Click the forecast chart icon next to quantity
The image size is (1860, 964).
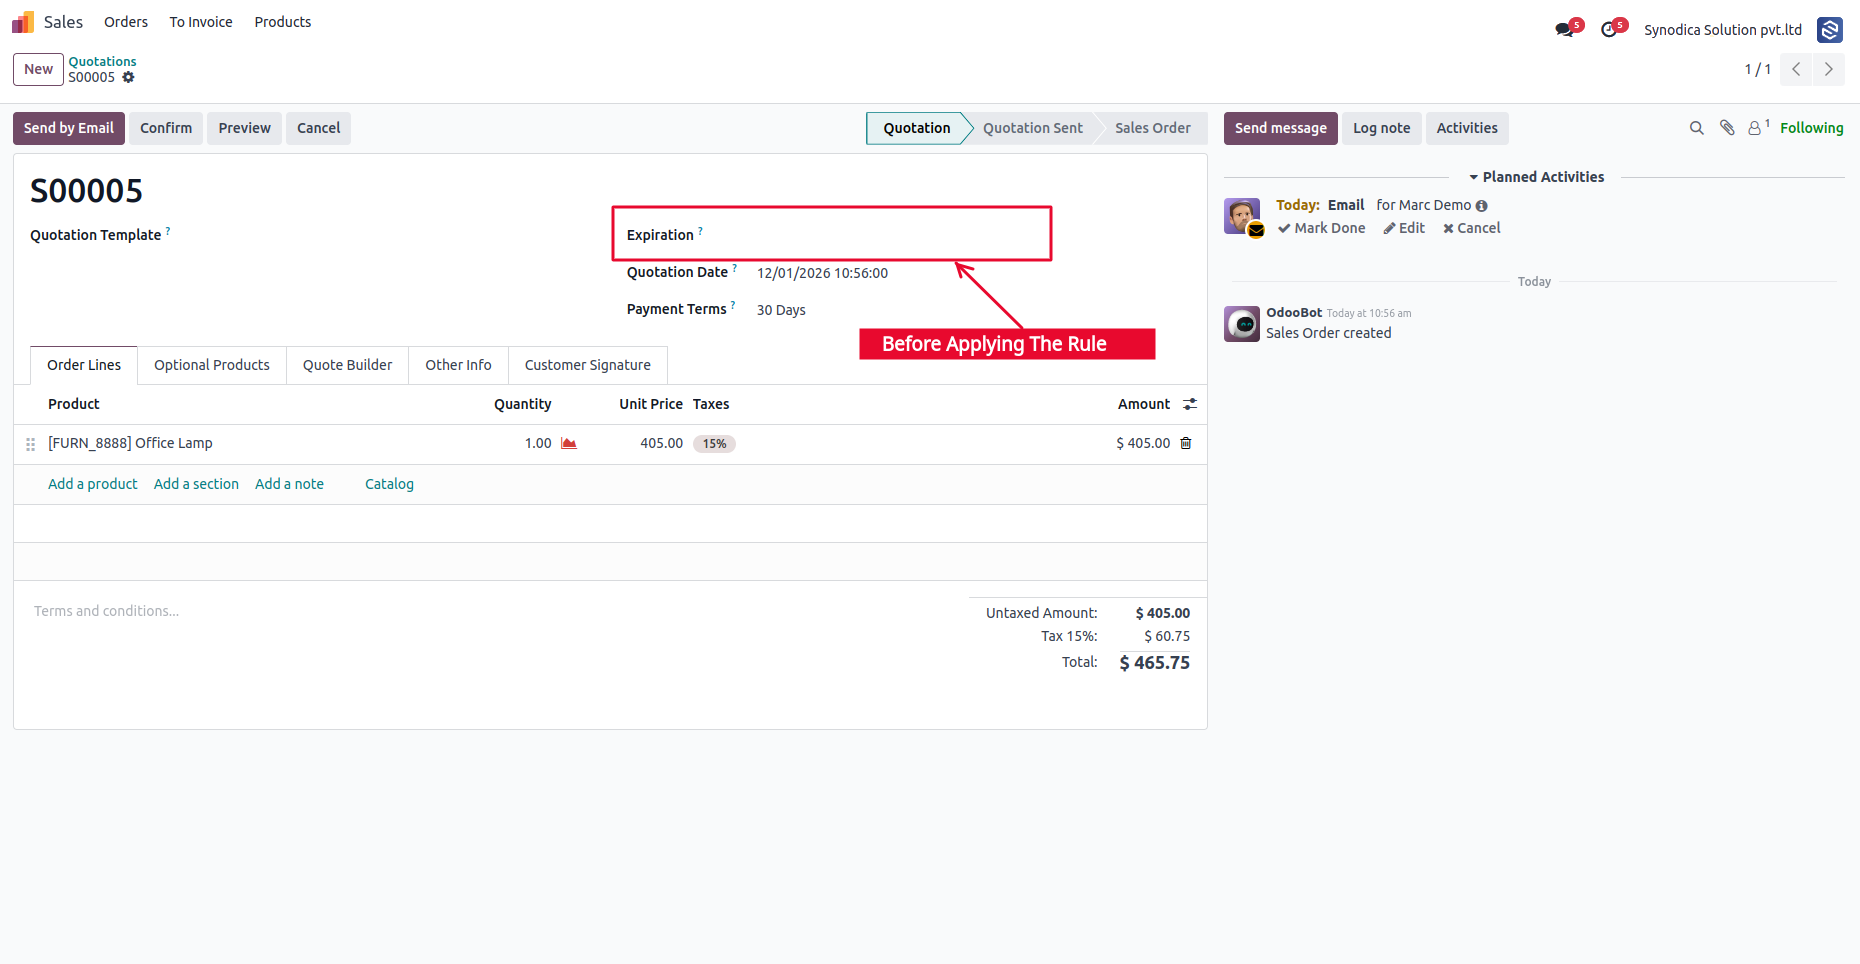coord(569,443)
